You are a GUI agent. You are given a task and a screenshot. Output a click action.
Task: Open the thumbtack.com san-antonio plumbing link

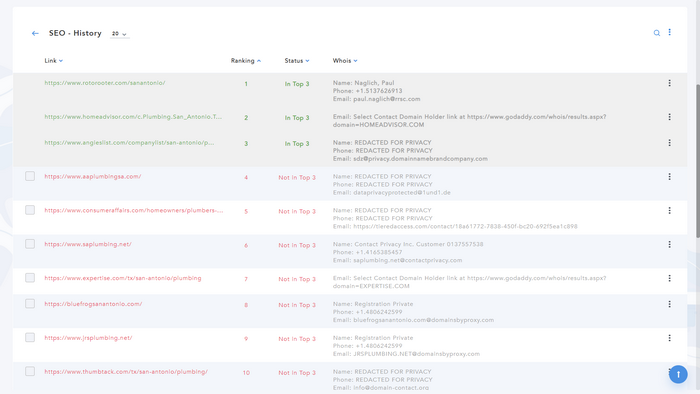(126, 372)
